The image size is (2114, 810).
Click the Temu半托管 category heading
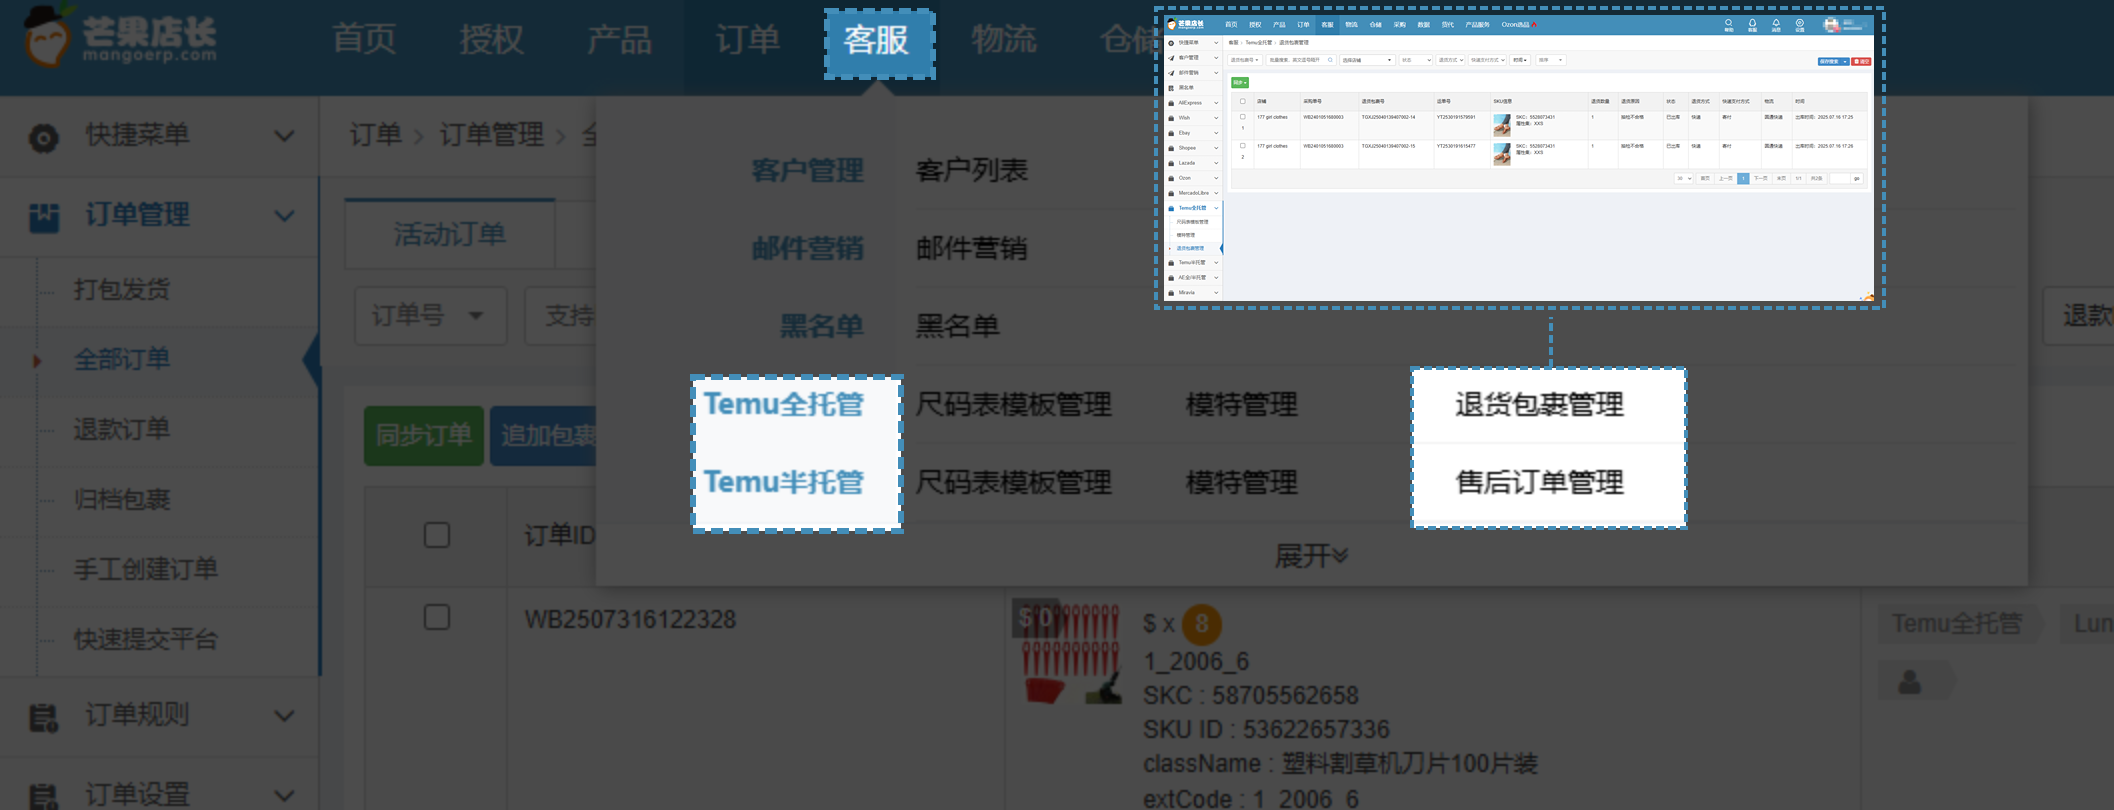[784, 482]
